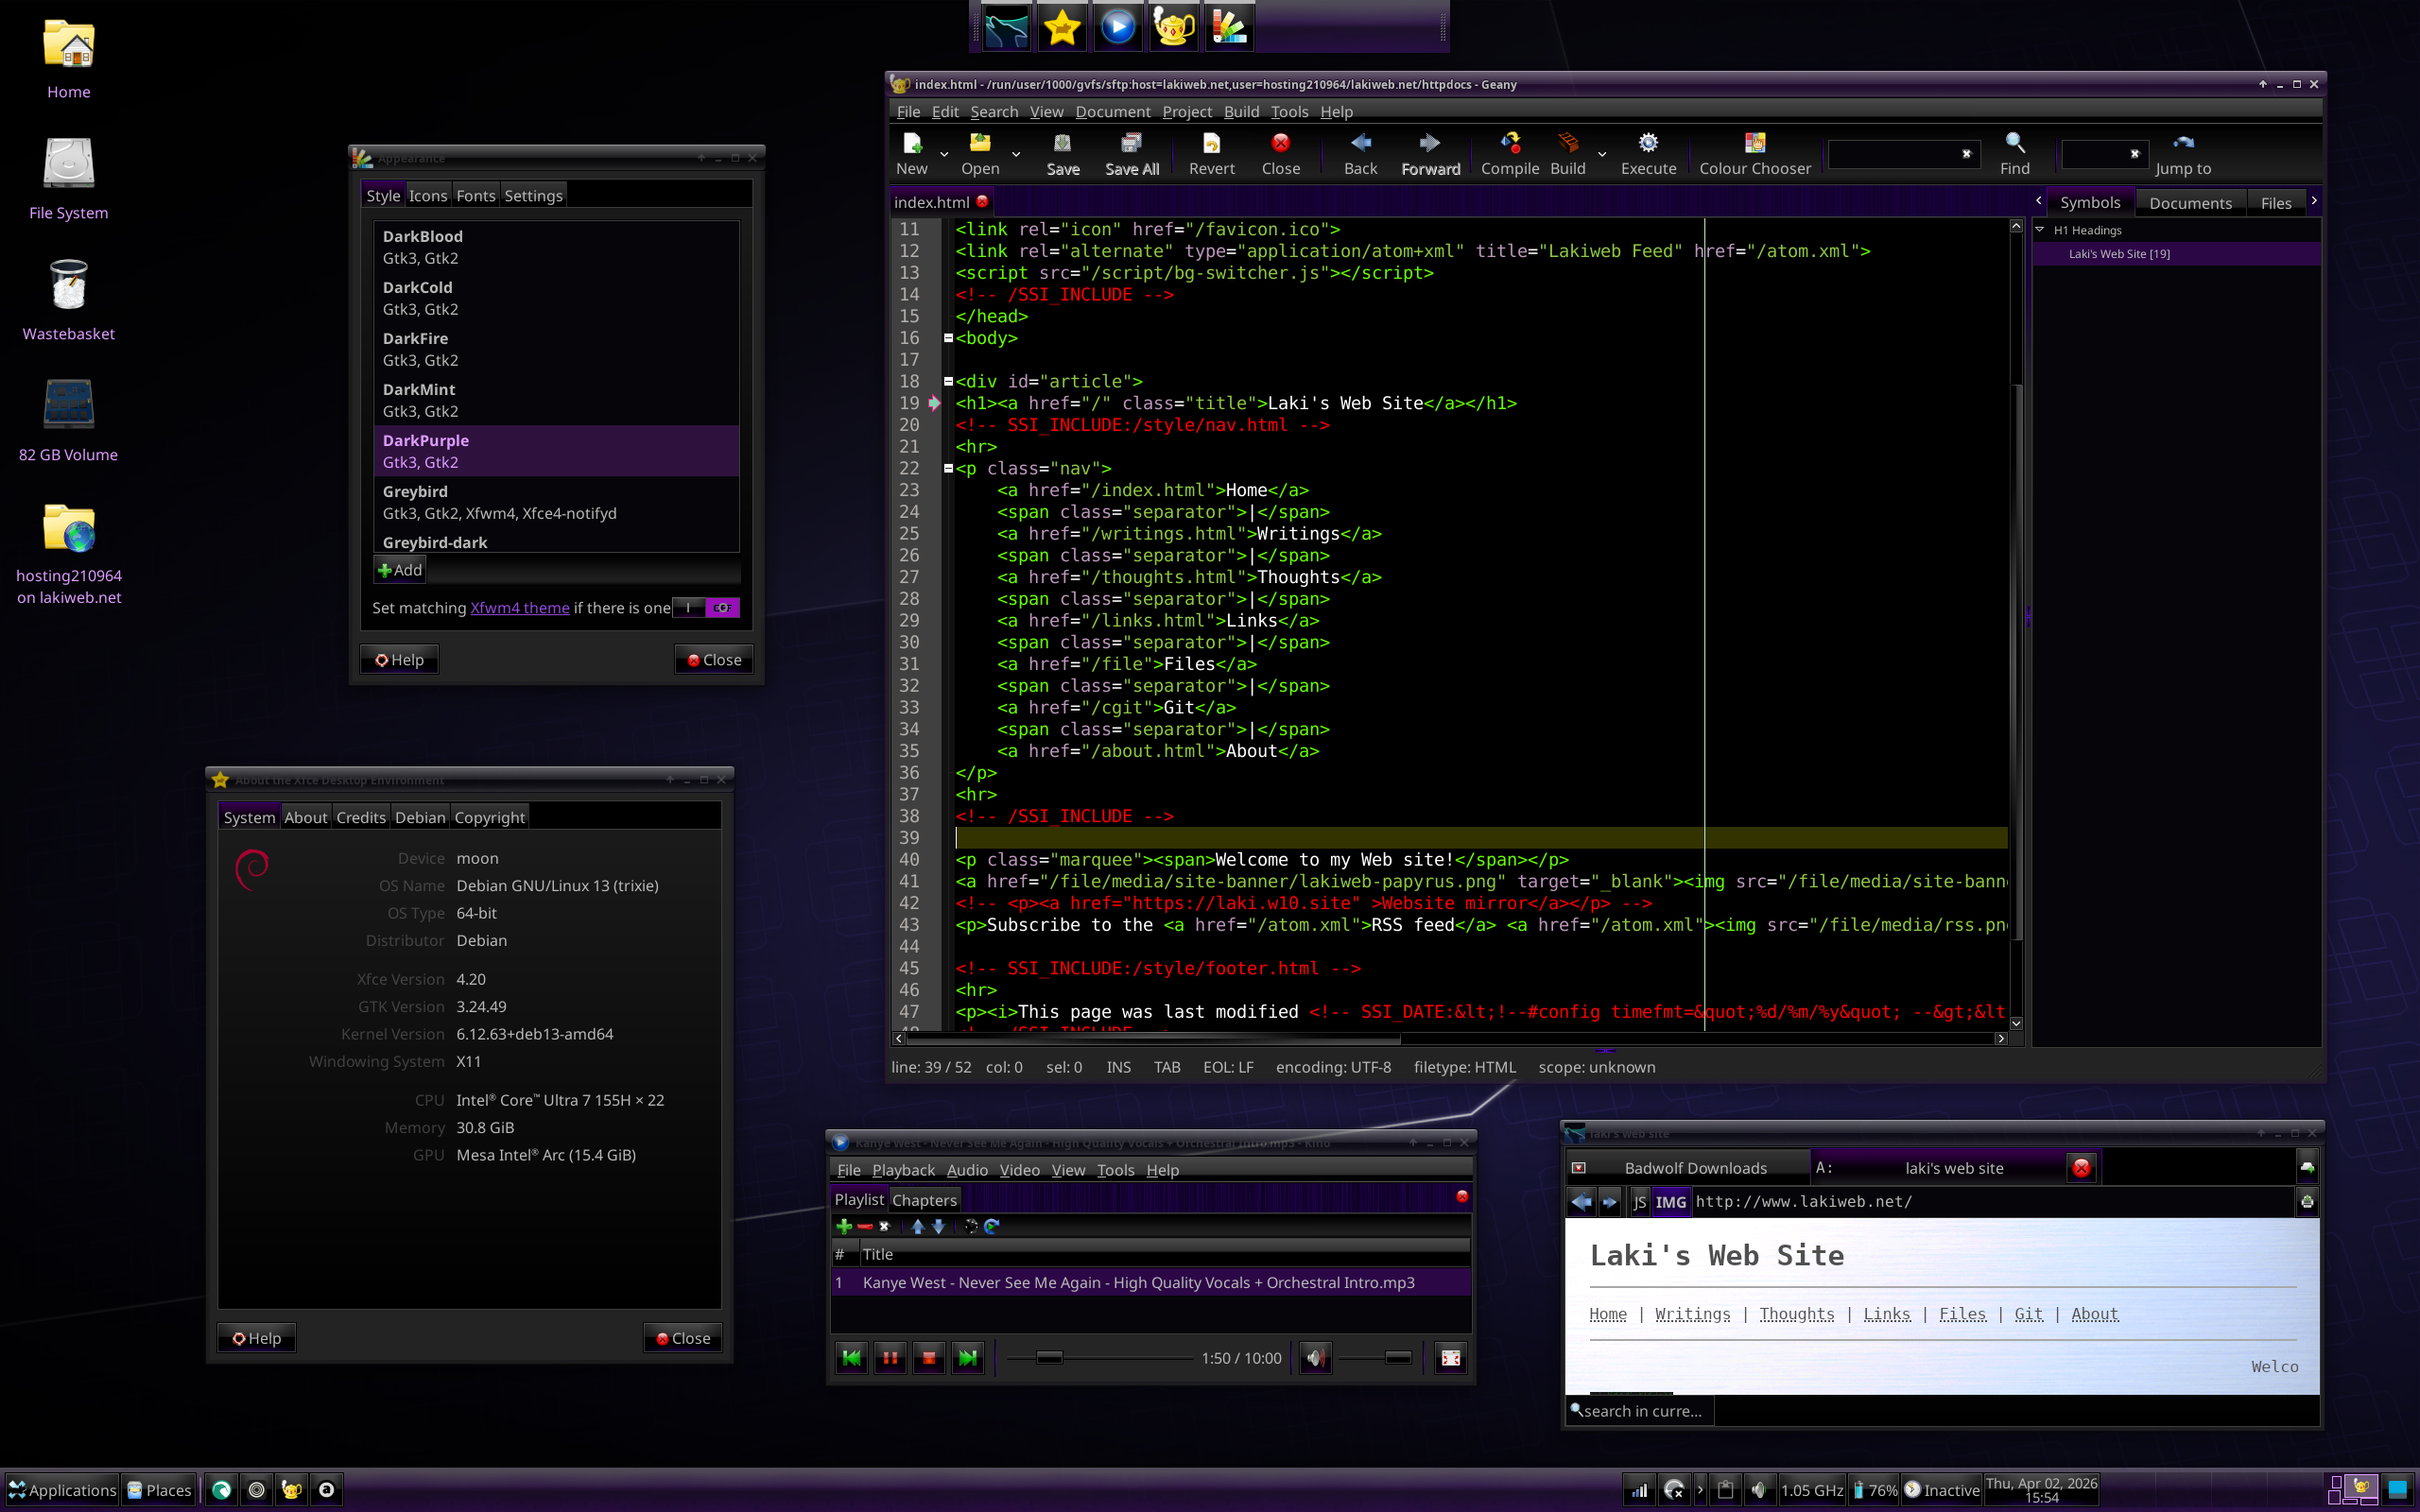2420x1512 pixels.
Task: Toggle the JS button in Badwolf
Action: (x=1639, y=1202)
